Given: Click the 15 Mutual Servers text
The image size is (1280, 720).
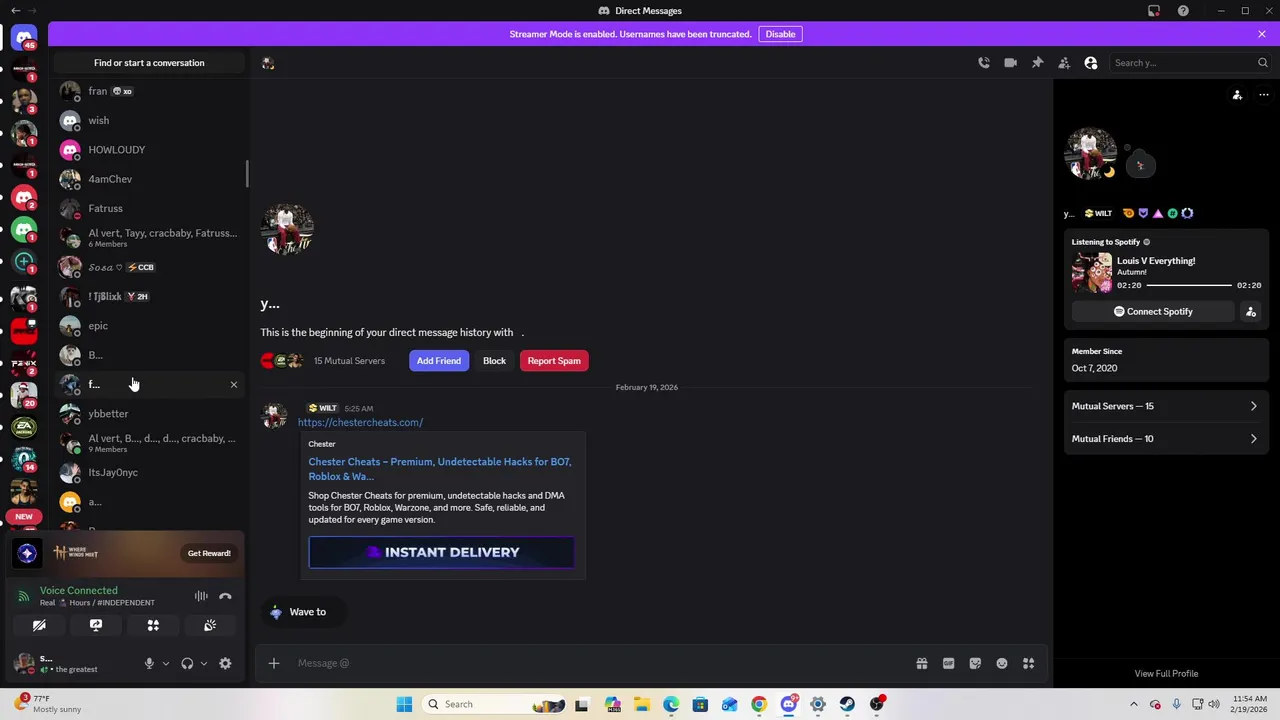Looking at the screenshot, I should [349, 361].
